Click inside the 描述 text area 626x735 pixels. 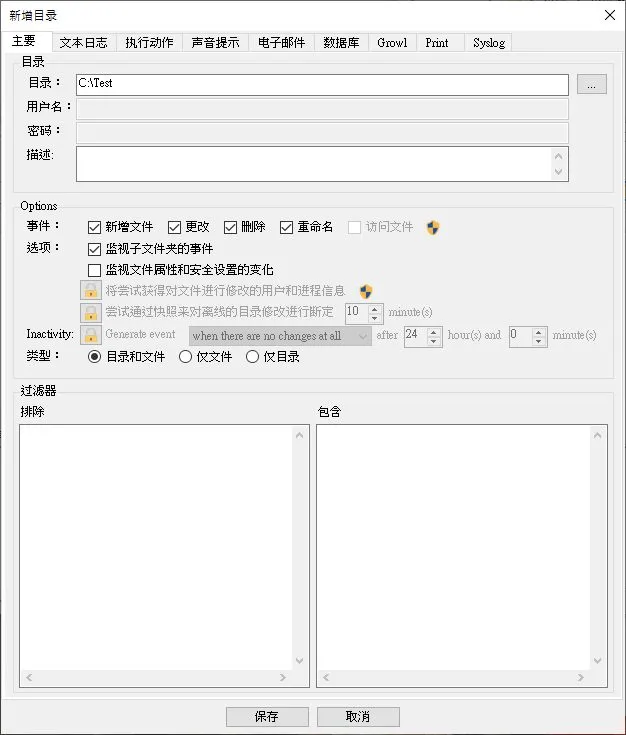[314, 164]
